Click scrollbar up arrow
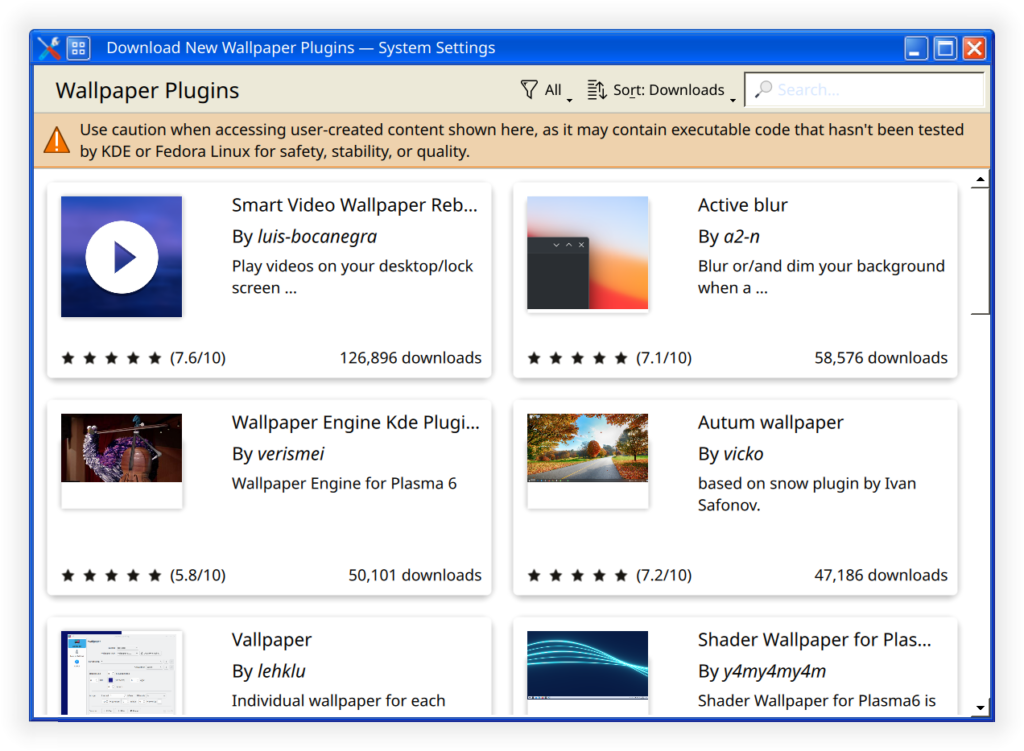1024x751 pixels. [x=980, y=179]
